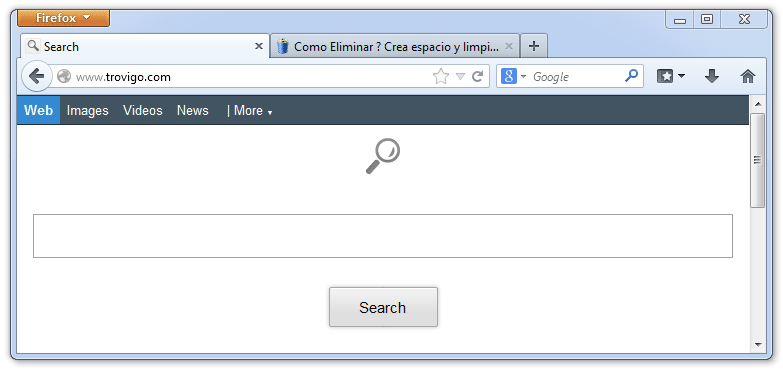Bookmark this page with the star icon
The width and height of the screenshot is (783, 371).
[440, 76]
